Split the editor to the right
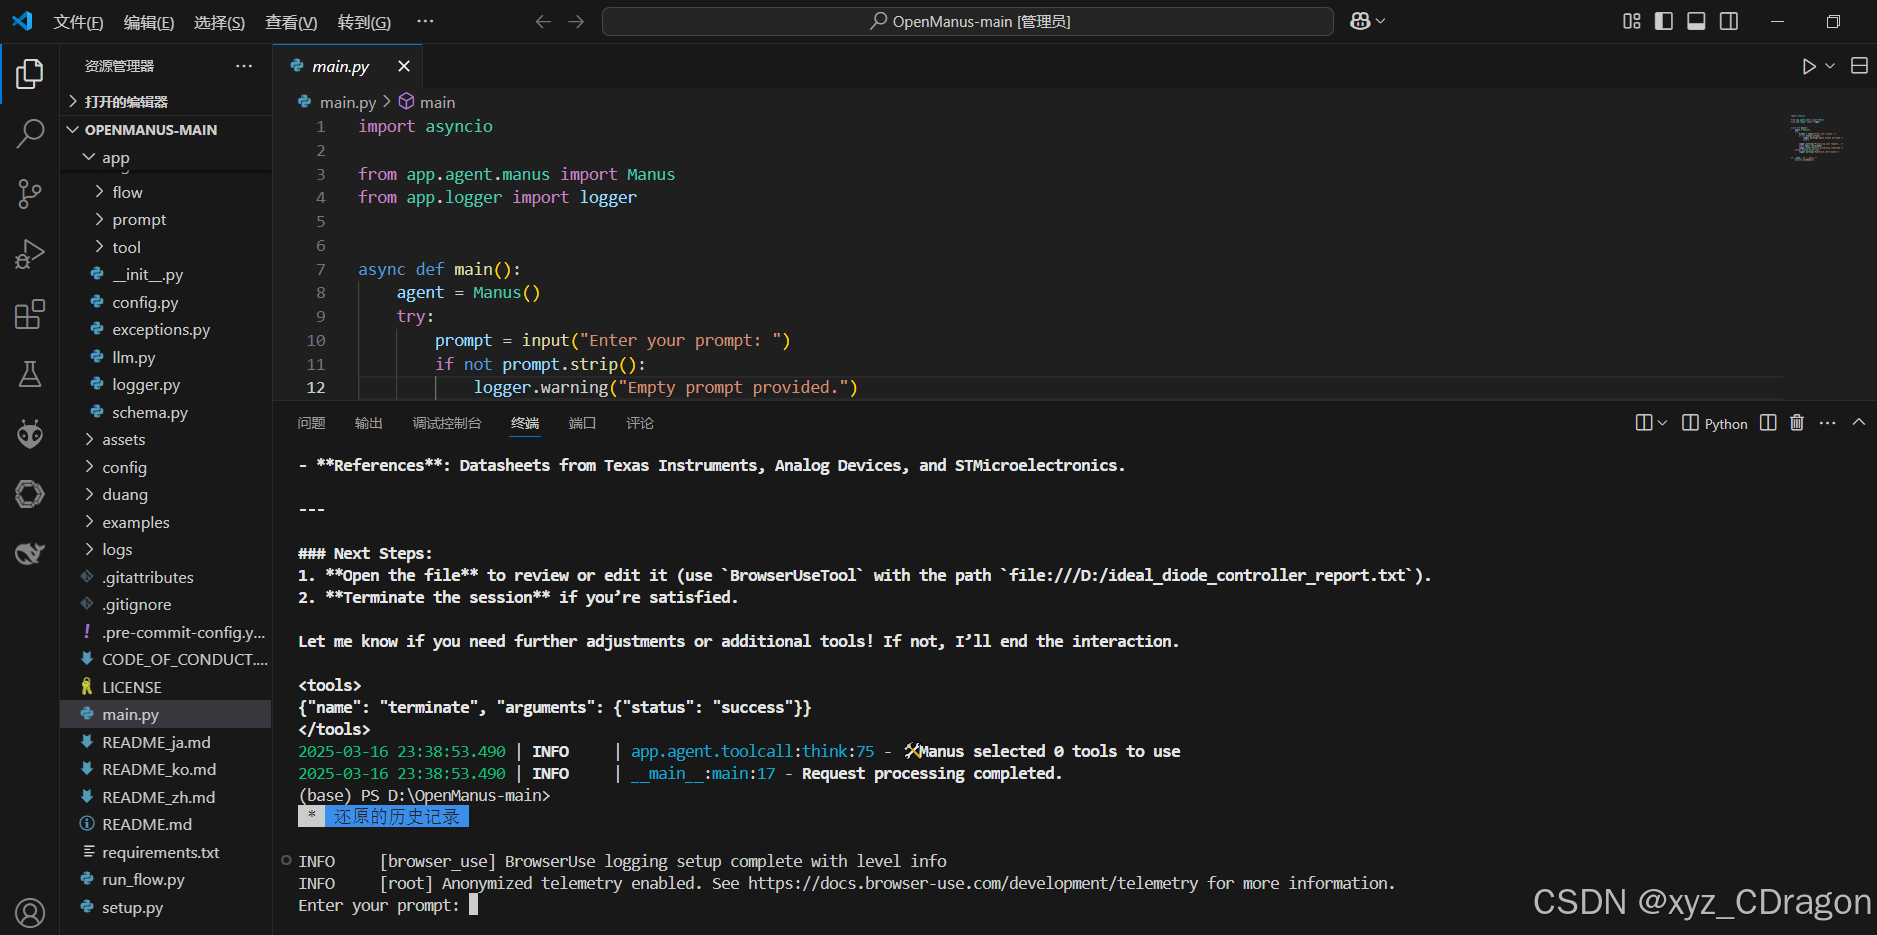 tap(1859, 66)
